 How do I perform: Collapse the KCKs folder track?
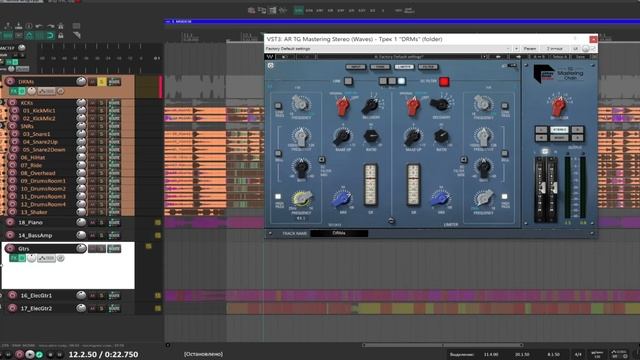(2, 102)
